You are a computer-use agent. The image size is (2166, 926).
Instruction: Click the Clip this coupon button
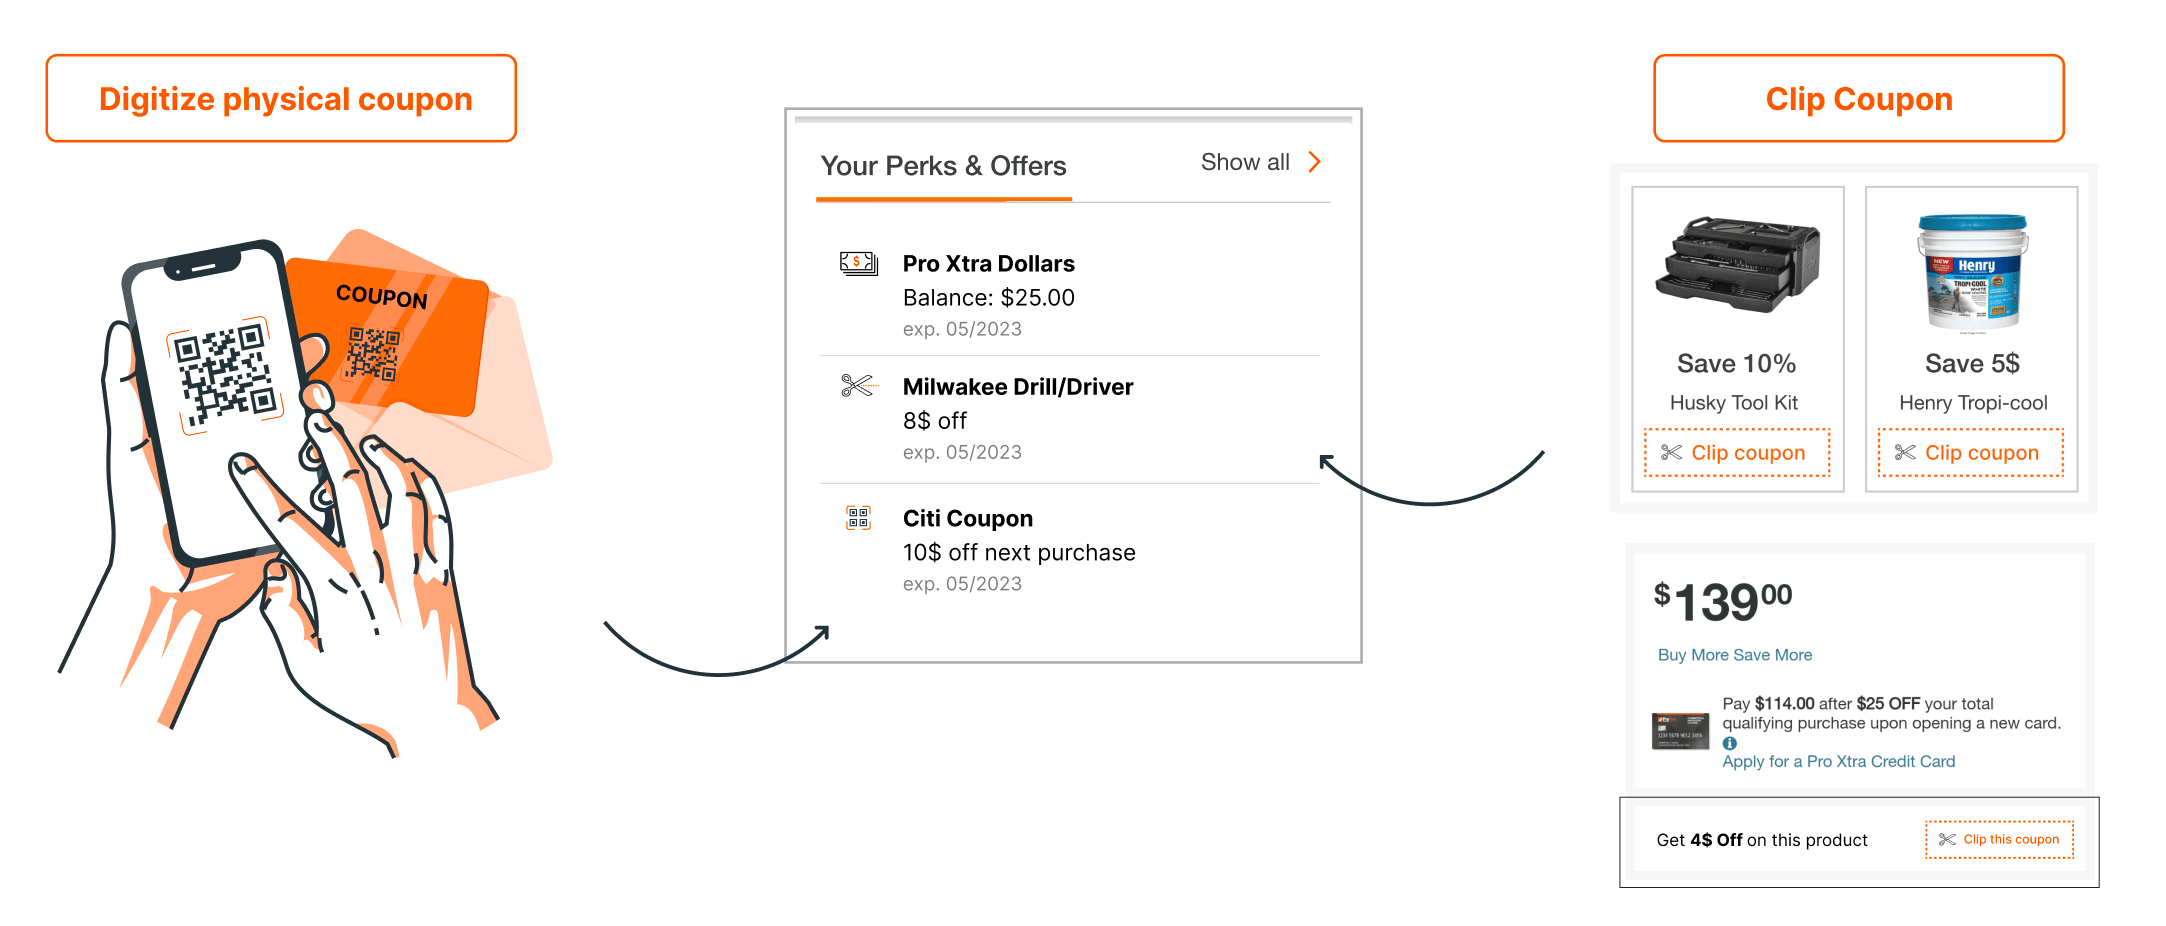(x=1999, y=840)
